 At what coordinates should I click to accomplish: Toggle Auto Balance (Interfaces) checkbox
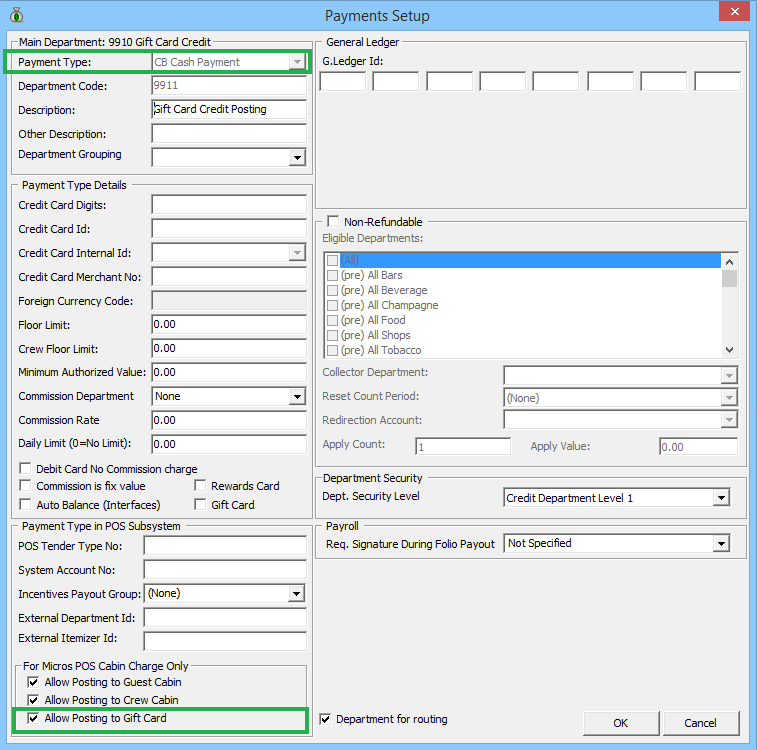pos(25,504)
